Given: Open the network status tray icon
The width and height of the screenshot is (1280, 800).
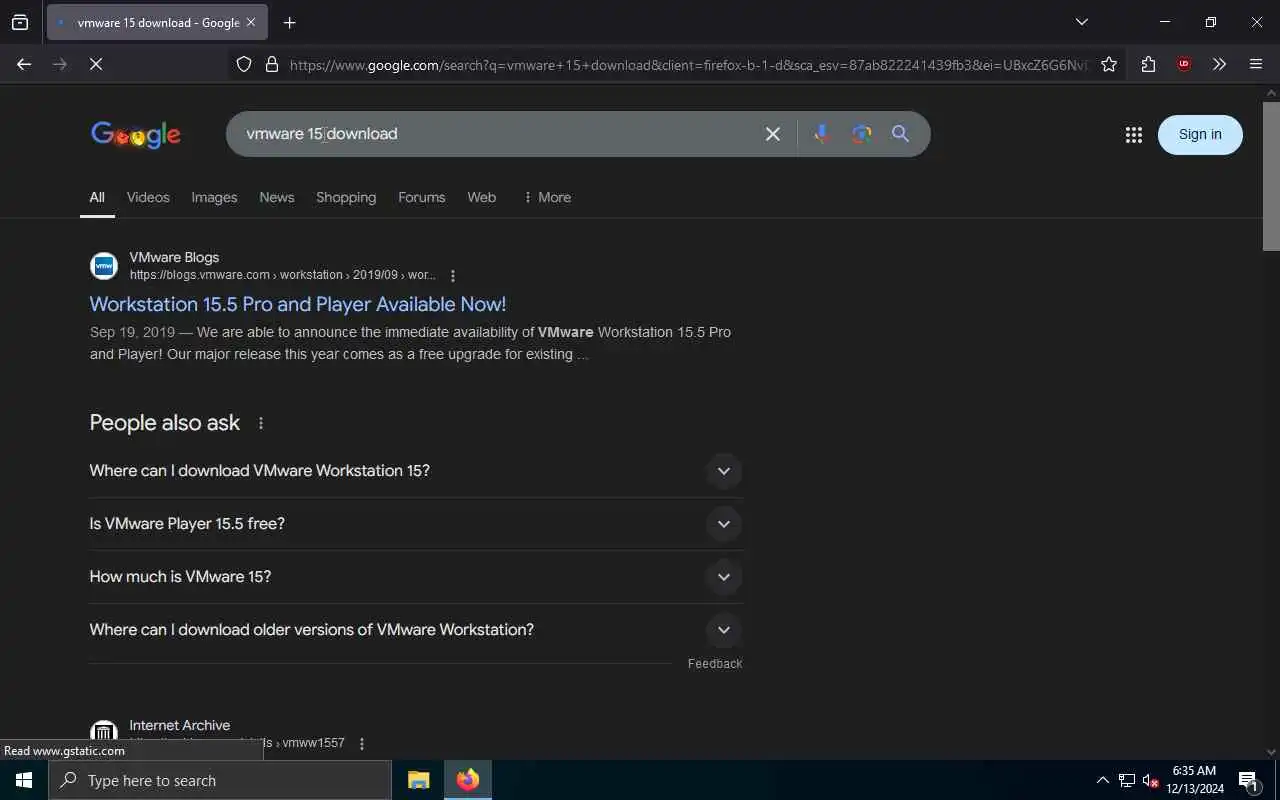Looking at the screenshot, I should 1127,780.
